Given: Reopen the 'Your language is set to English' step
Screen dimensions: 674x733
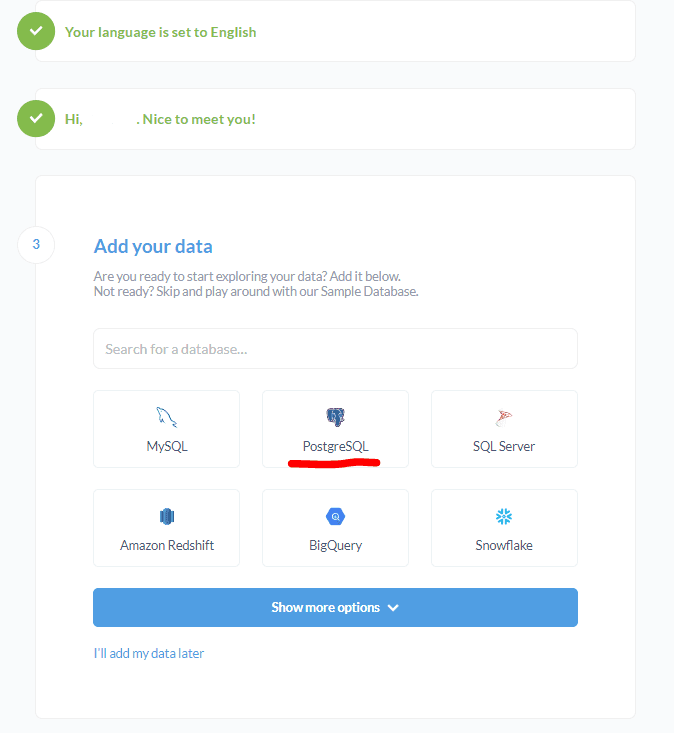Looking at the screenshot, I should [x=160, y=32].
